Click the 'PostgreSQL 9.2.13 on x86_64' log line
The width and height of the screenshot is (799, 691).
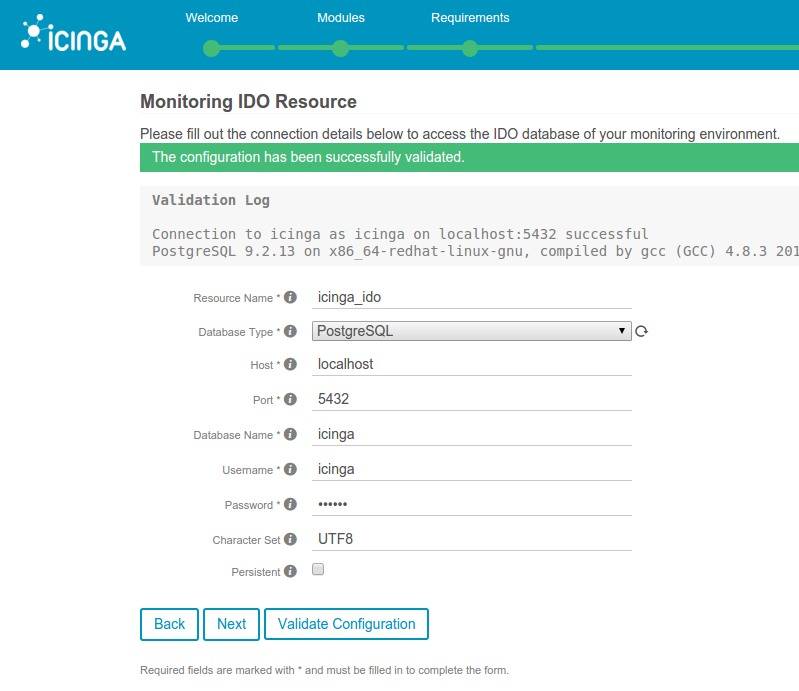[475, 251]
